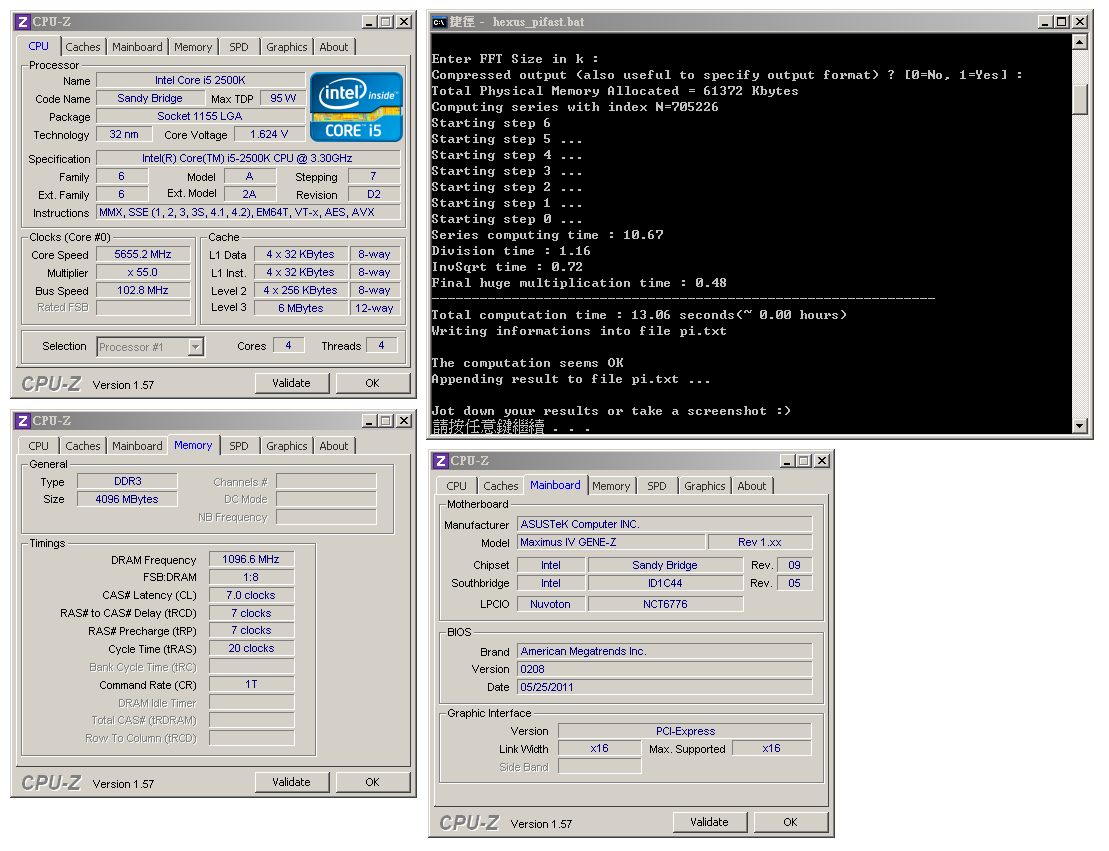
Task: Click the BIOS Brand 'American Megatrends Inc.'
Action: click(x=665, y=652)
